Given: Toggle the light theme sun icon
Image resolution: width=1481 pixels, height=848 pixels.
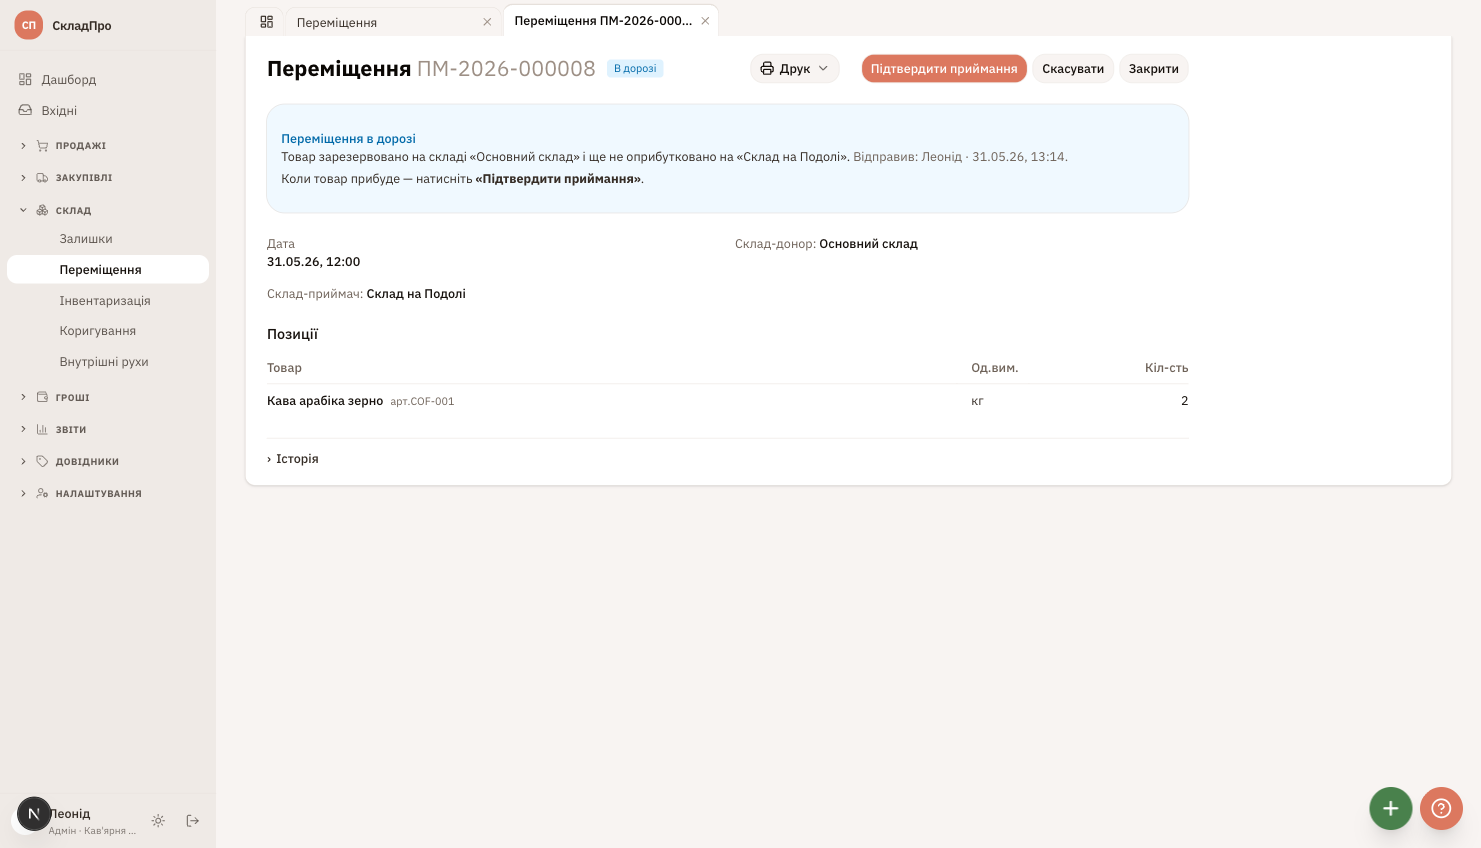Looking at the screenshot, I should [x=158, y=821].
